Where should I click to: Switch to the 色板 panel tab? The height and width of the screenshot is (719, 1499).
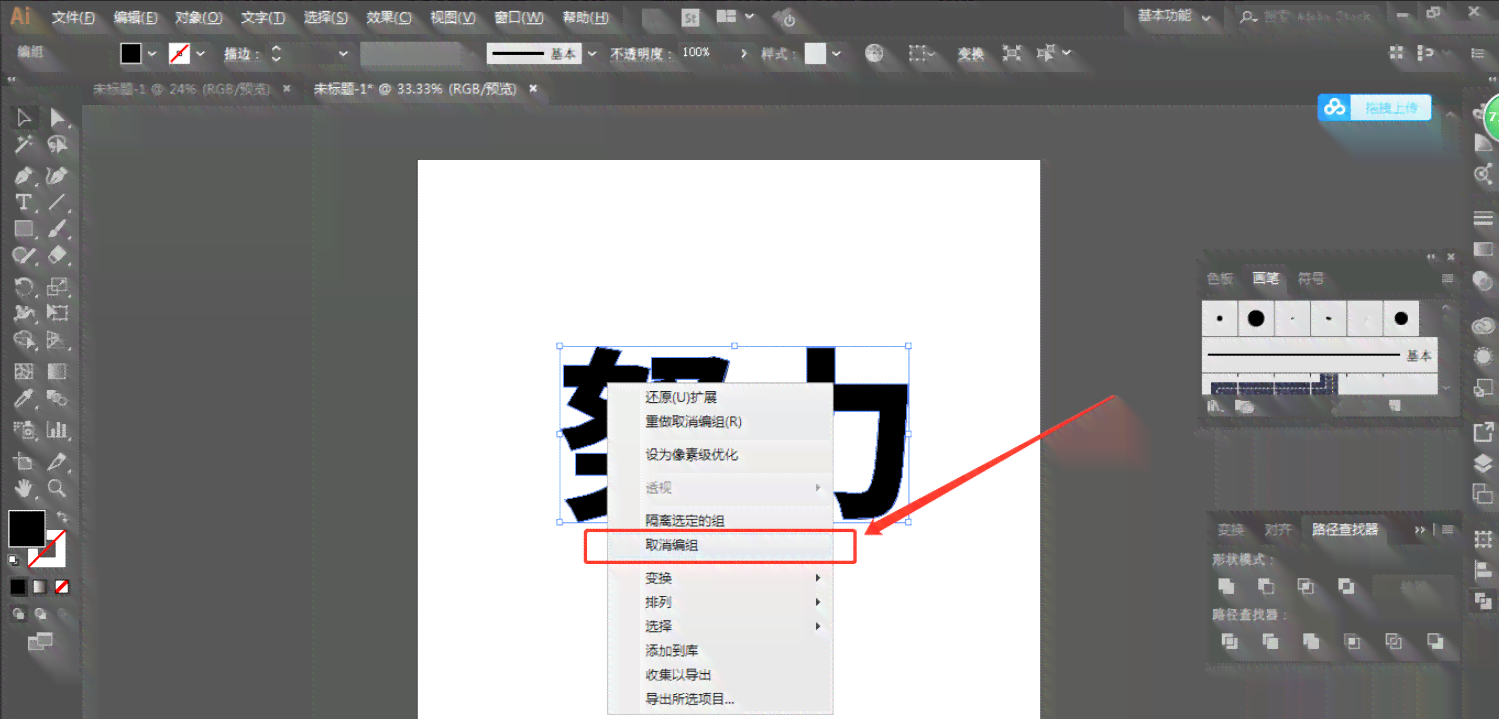click(1220, 279)
